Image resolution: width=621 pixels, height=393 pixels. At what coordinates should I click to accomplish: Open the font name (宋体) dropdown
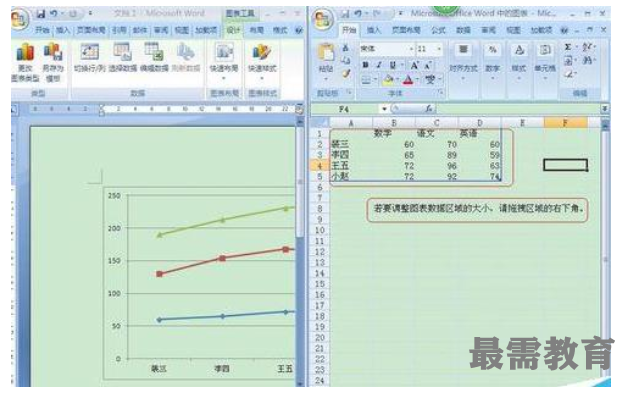point(412,49)
